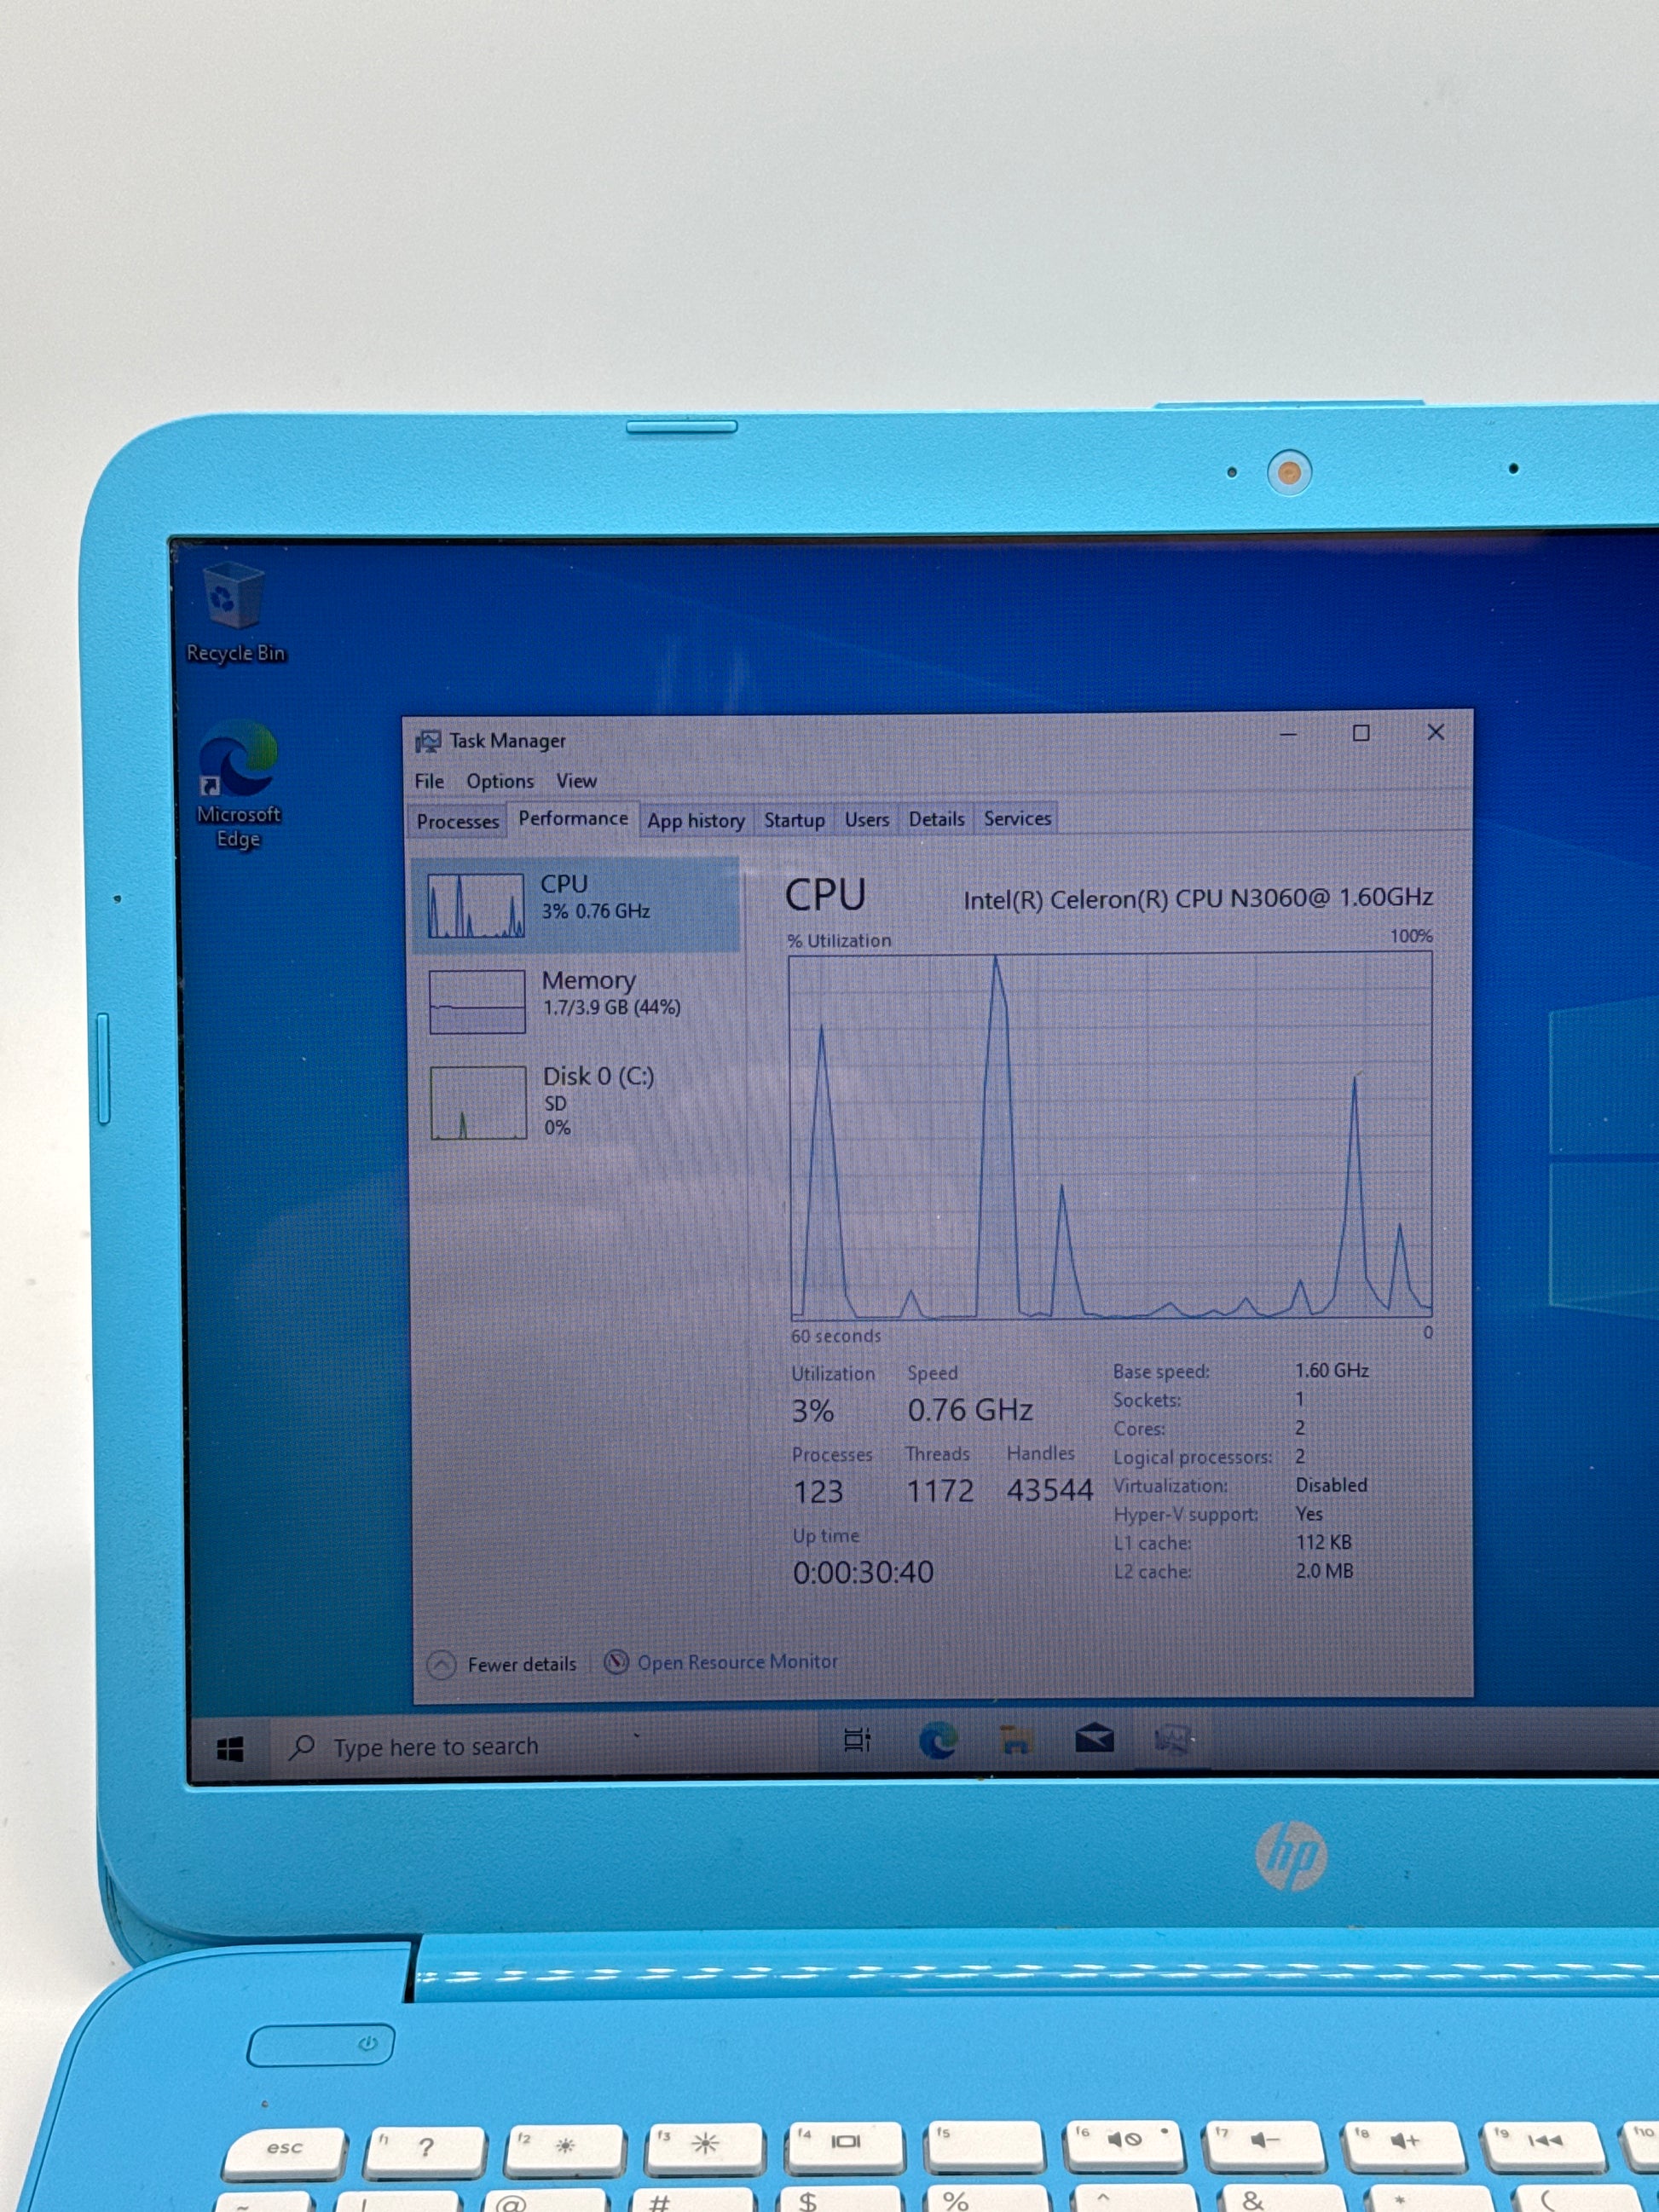Screen dimensions: 1659x2212
Task: Open the Options menu
Action: [x=500, y=781]
